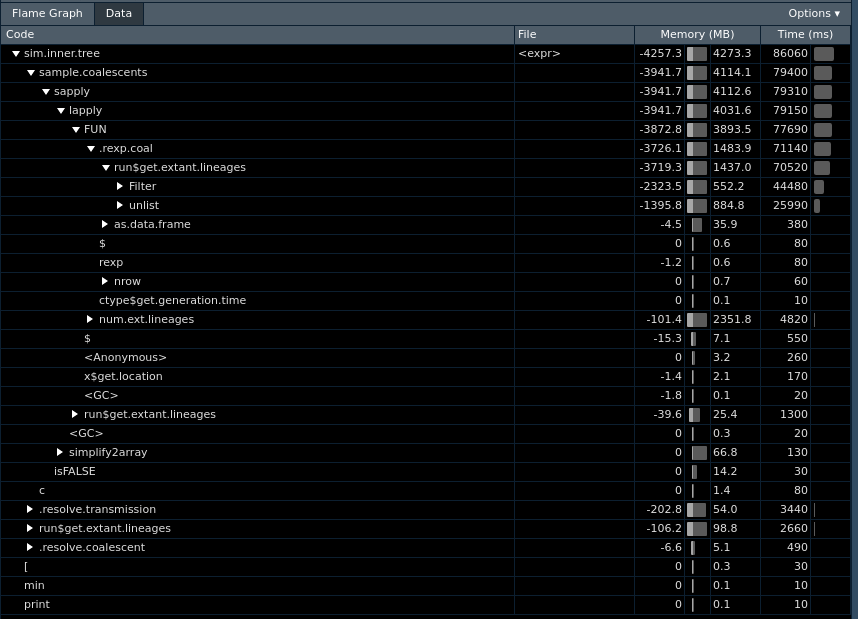Select the ctype$get.generation.time row
858x619 pixels.
pyautogui.click(x=426, y=300)
